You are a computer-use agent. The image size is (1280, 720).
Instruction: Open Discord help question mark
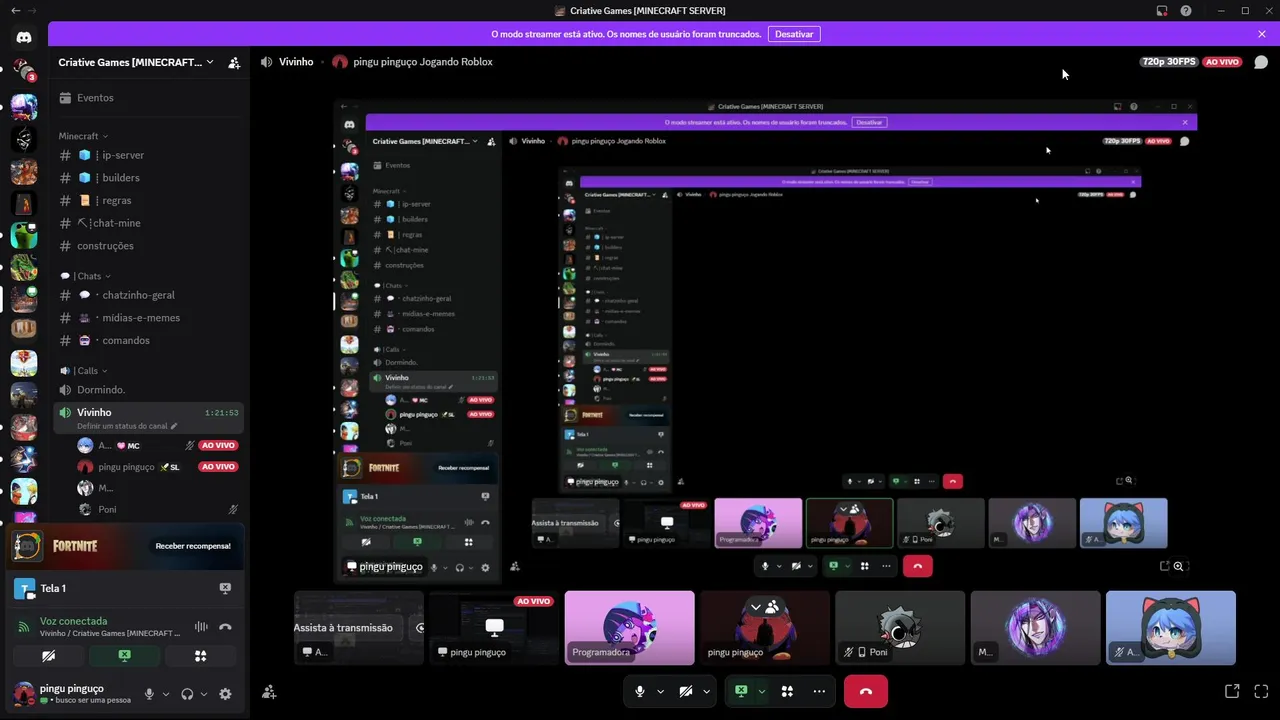[x=1186, y=11]
